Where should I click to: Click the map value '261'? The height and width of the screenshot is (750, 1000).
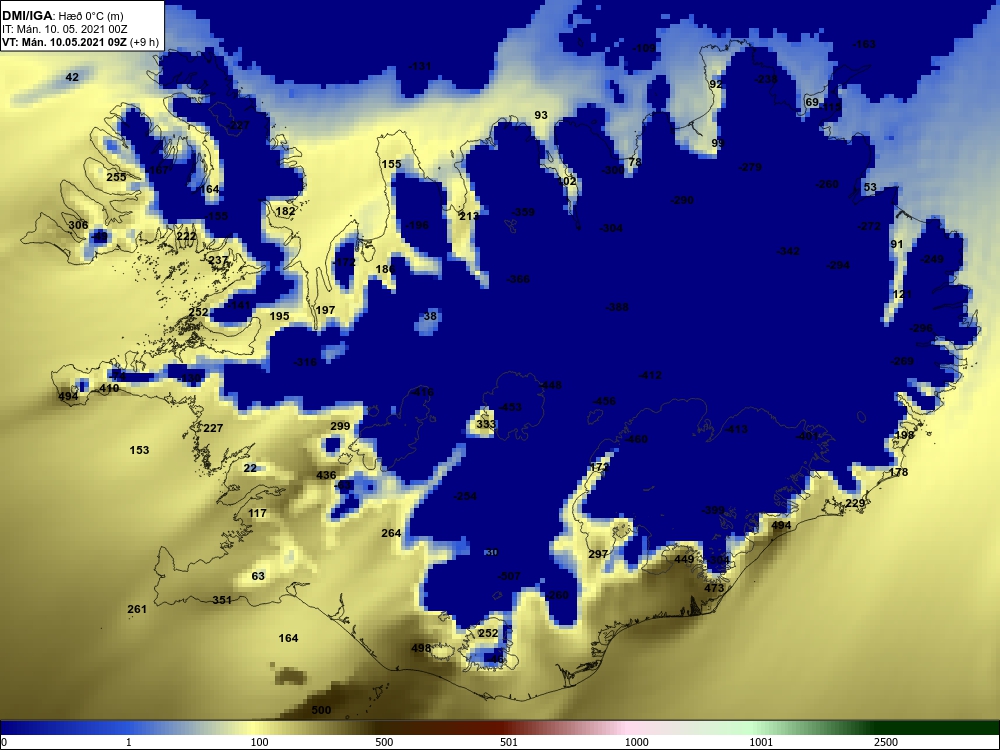click(x=137, y=609)
